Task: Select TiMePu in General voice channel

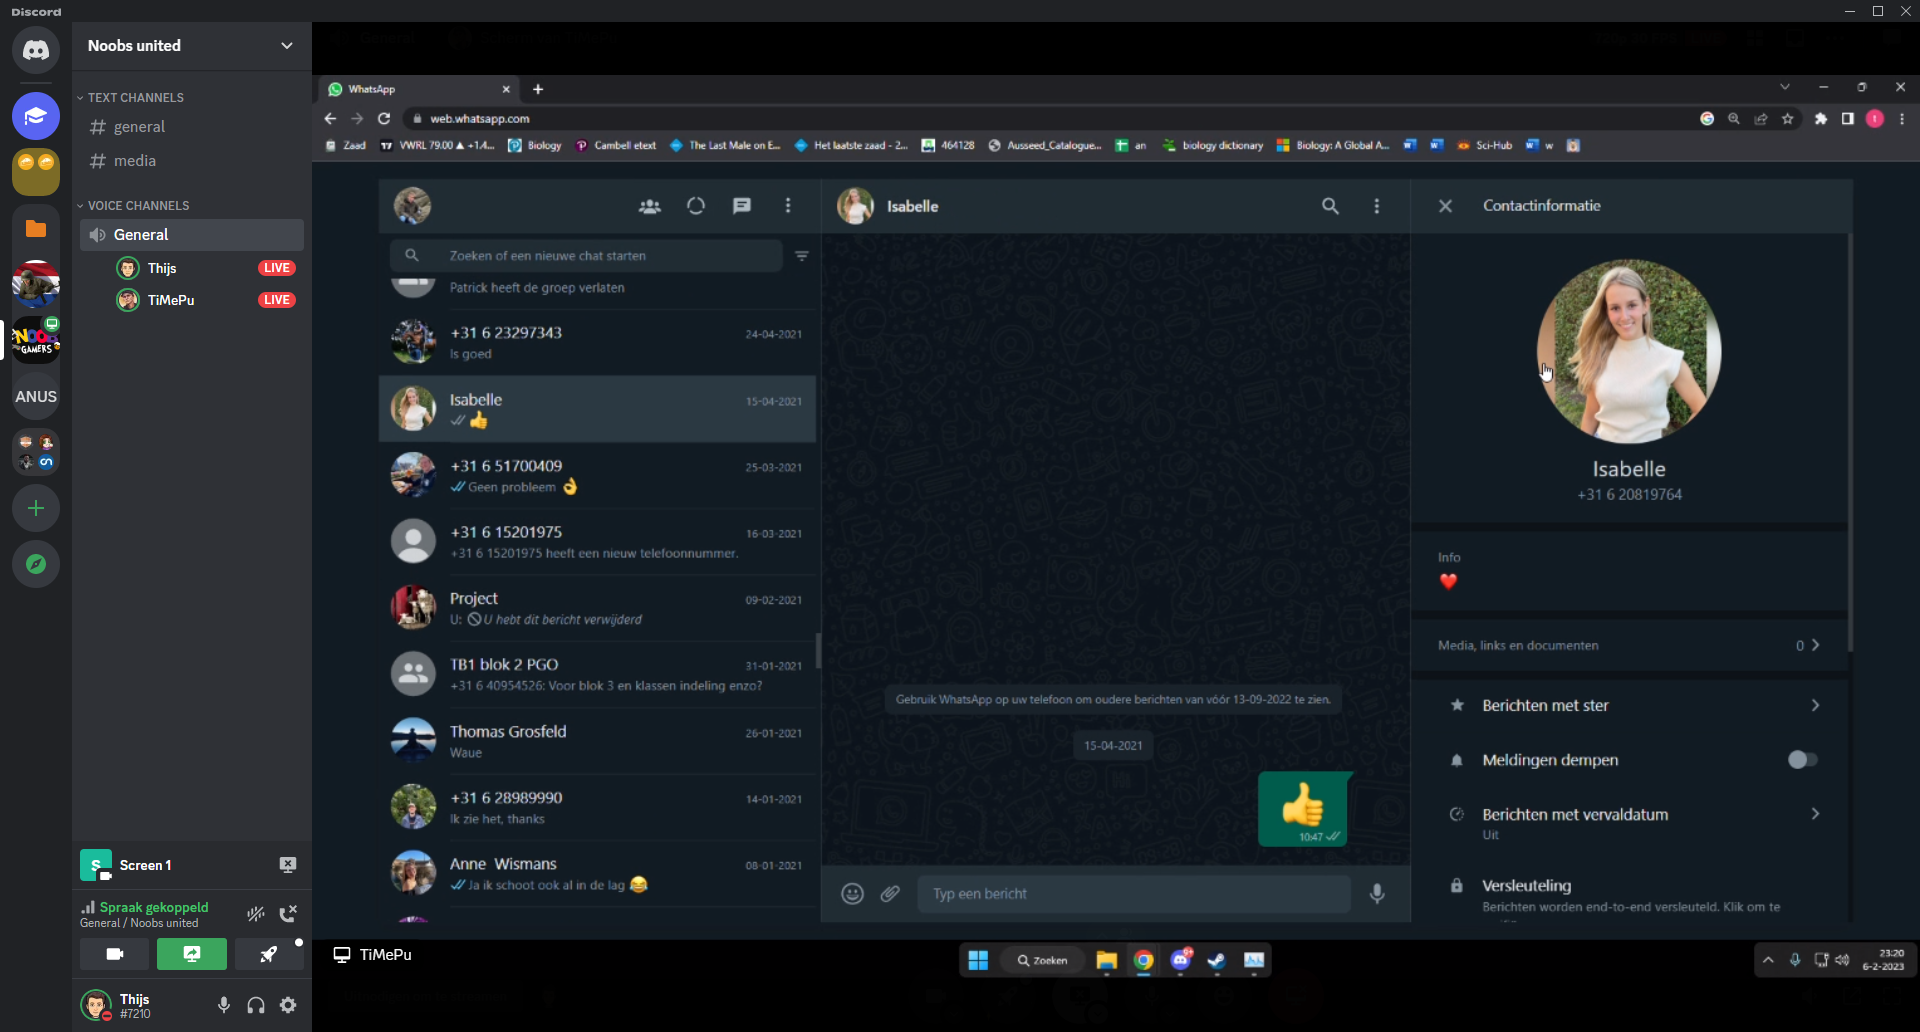Action: [171, 300]
